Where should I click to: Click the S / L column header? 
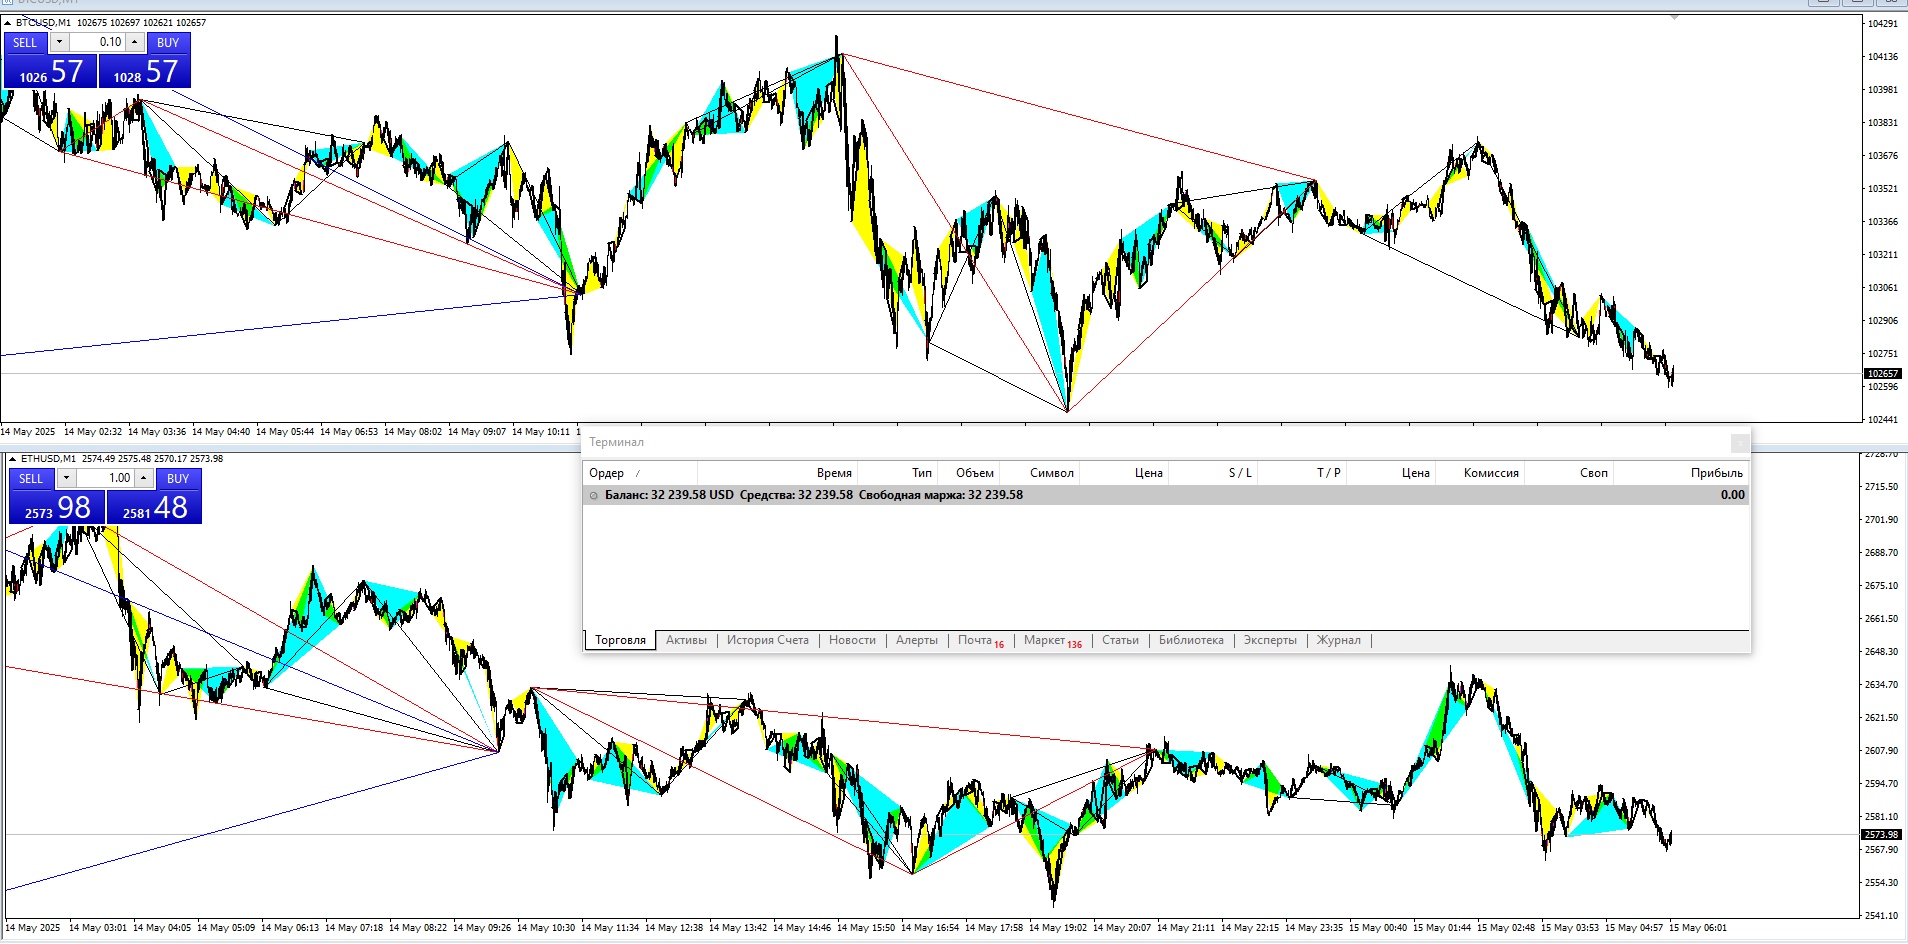click(1213, 473)
